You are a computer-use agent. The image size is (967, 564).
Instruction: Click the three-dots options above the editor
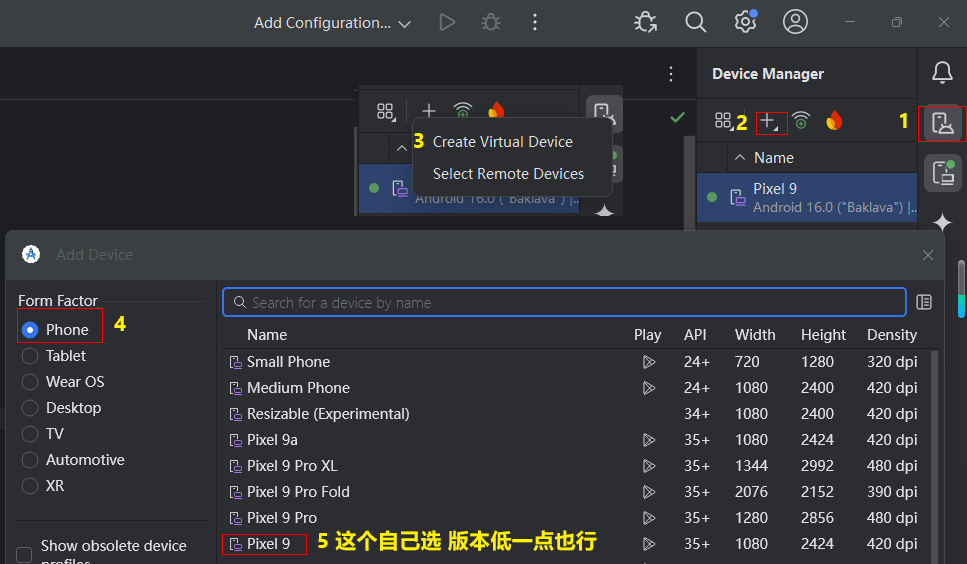click(x=671, y=74)
